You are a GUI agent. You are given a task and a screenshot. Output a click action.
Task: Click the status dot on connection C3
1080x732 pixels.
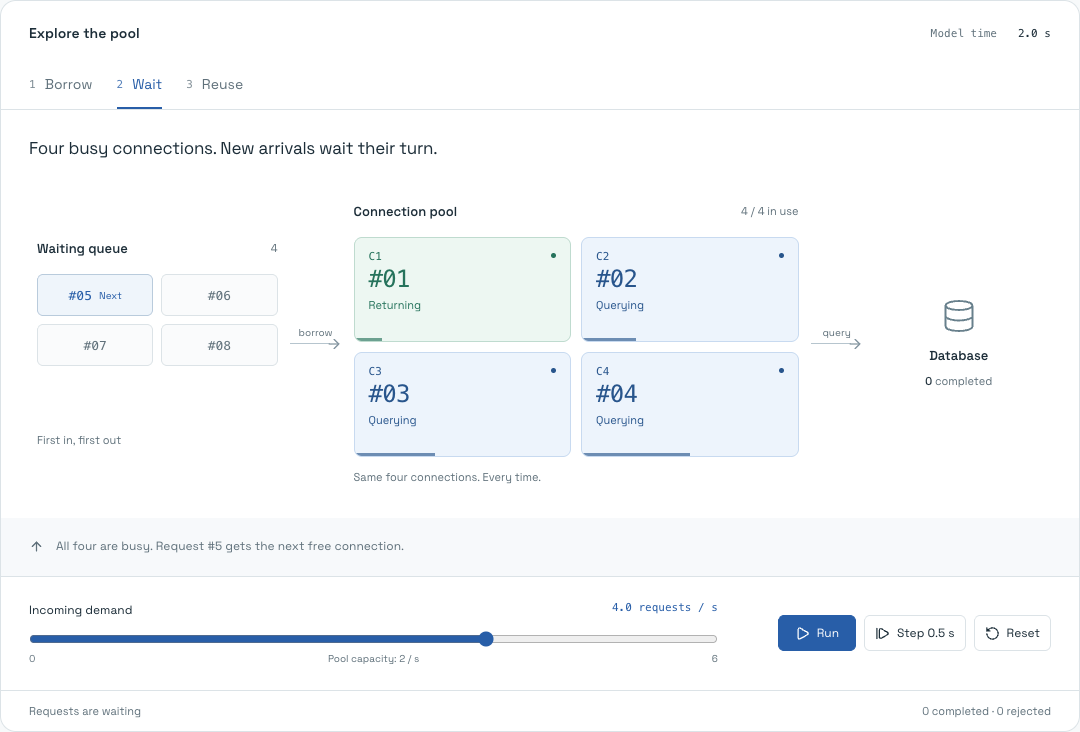point(553,370)
